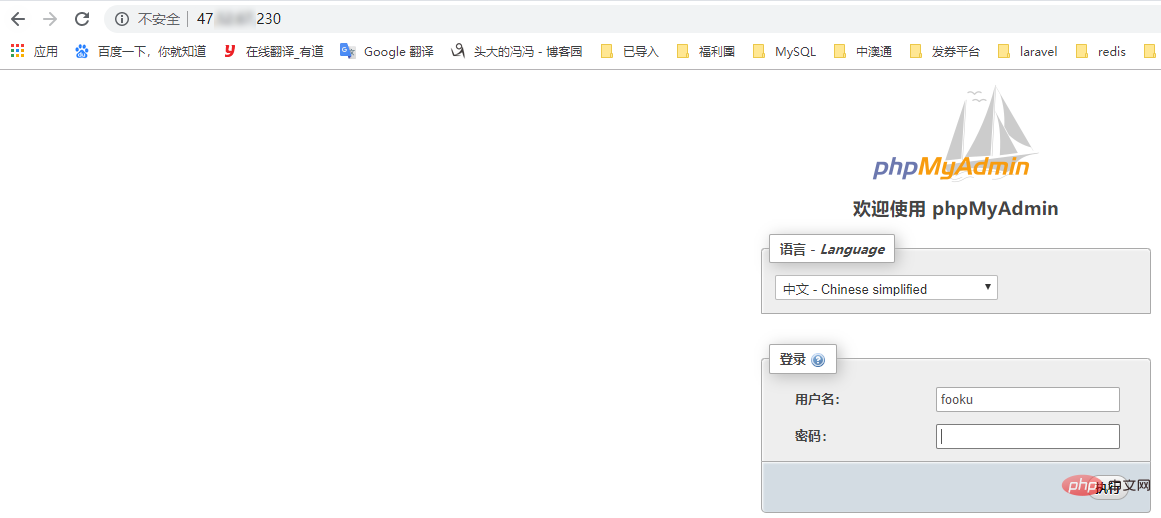Viewport: 1161px width, 518px height.
Task: Click the 语言 - Language legend label
Action: 832,249
